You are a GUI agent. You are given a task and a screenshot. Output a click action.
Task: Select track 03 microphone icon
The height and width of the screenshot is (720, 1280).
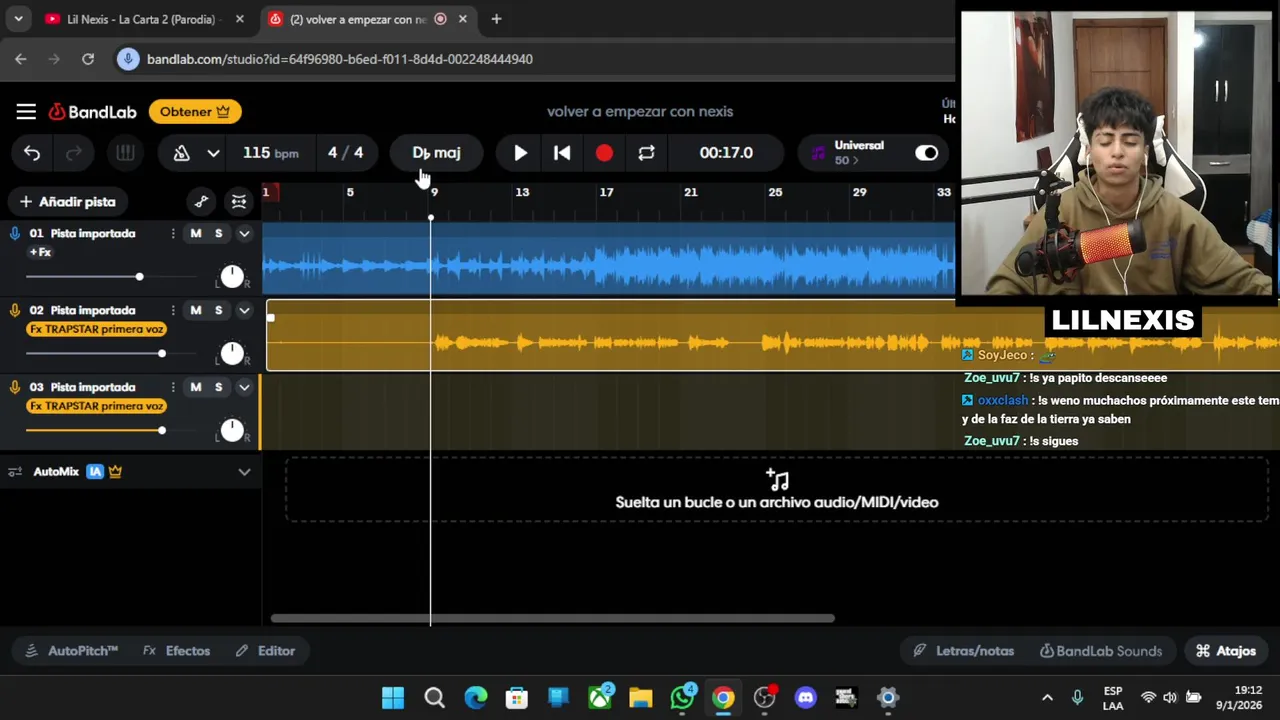[x=15, y=388]
